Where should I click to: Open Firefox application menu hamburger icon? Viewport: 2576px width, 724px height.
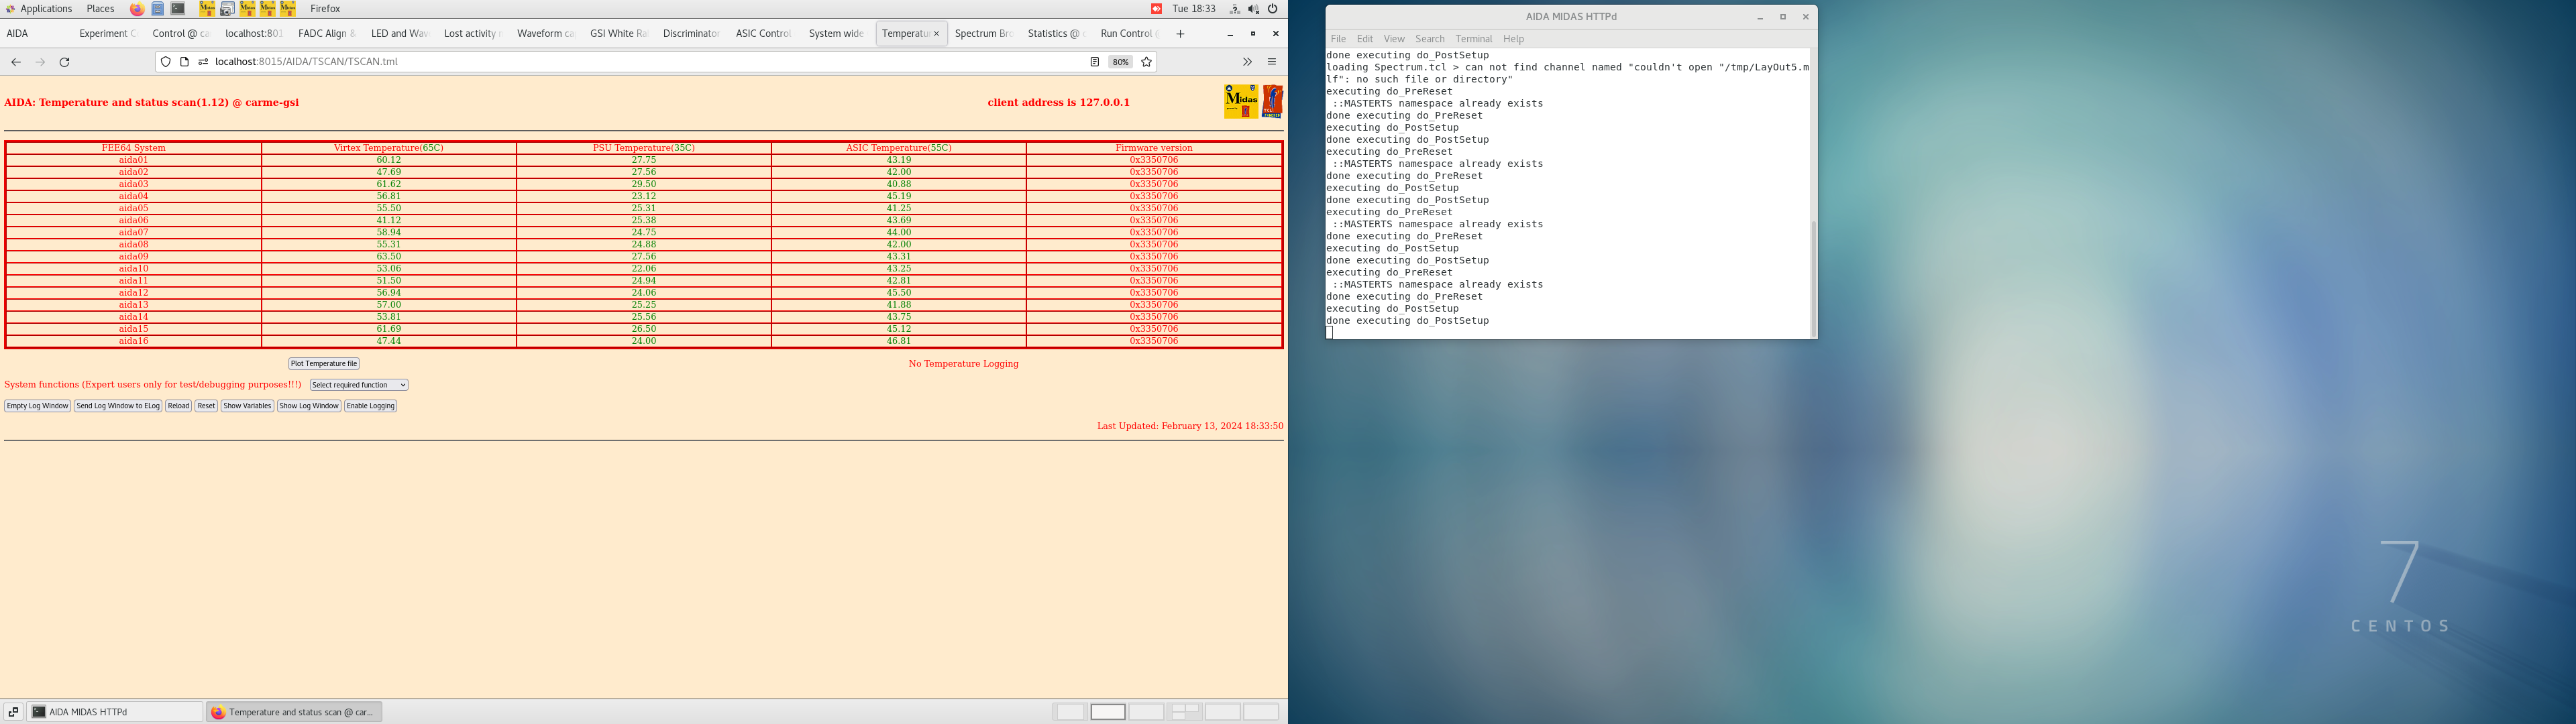point(1271,61)
